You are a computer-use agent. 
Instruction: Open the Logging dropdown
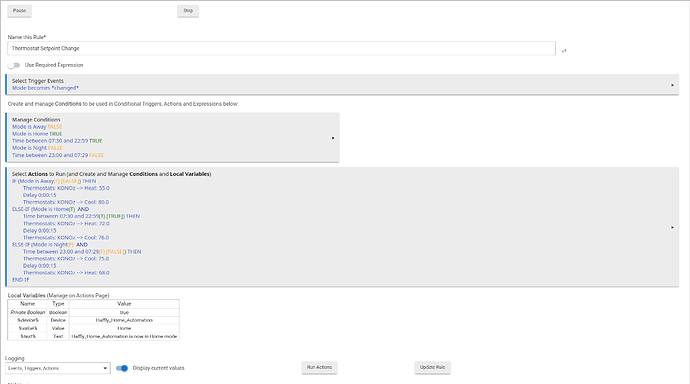pos(58,368)
